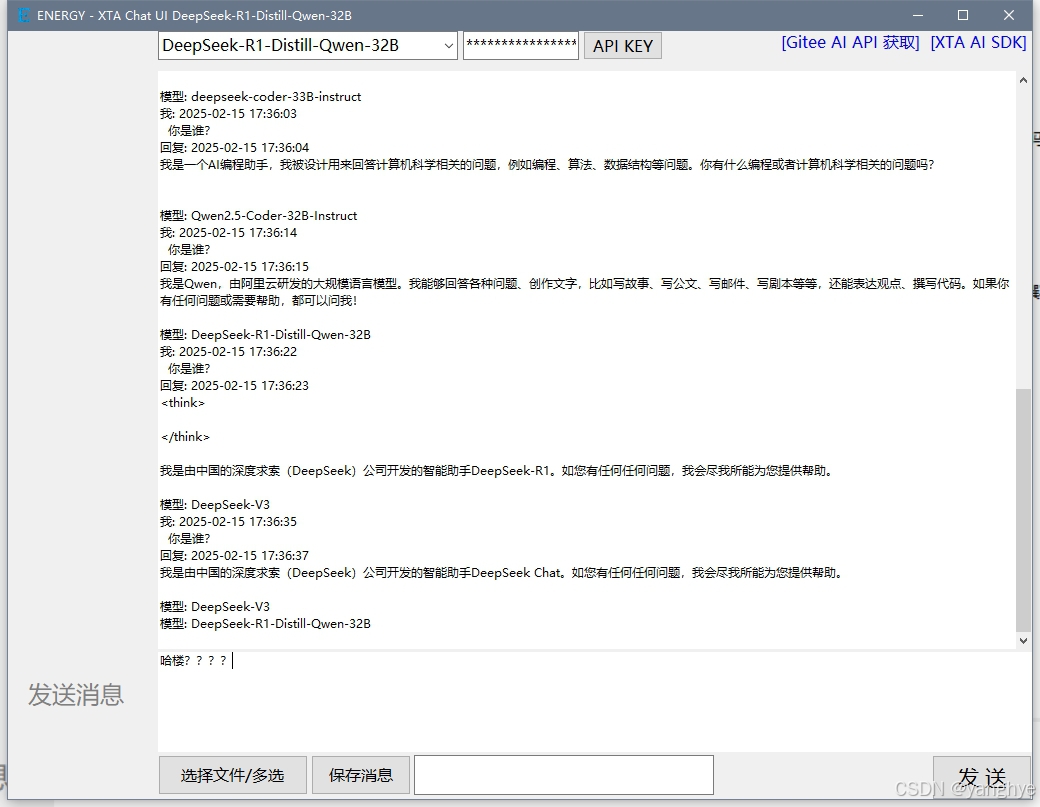Screen dimensions: 1040x807
Task: Click timestamp 回复: 2025-02-15 17:36:37
Action: pos(234,556)
